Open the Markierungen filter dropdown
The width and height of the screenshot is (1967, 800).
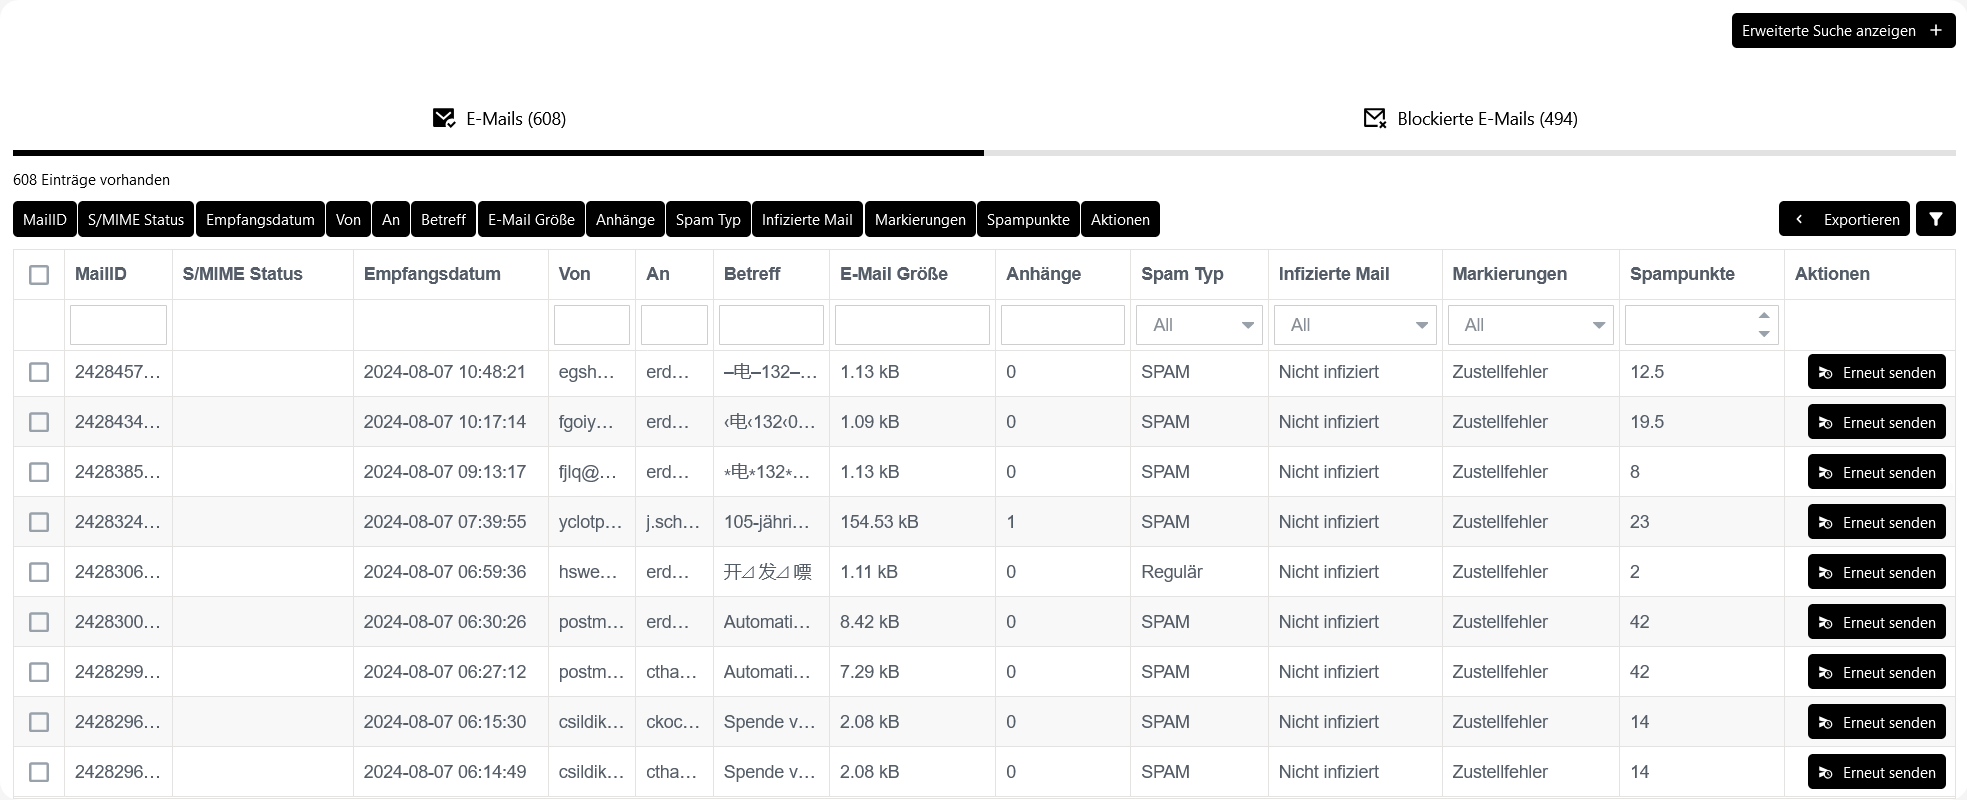tap(1530, 325)
